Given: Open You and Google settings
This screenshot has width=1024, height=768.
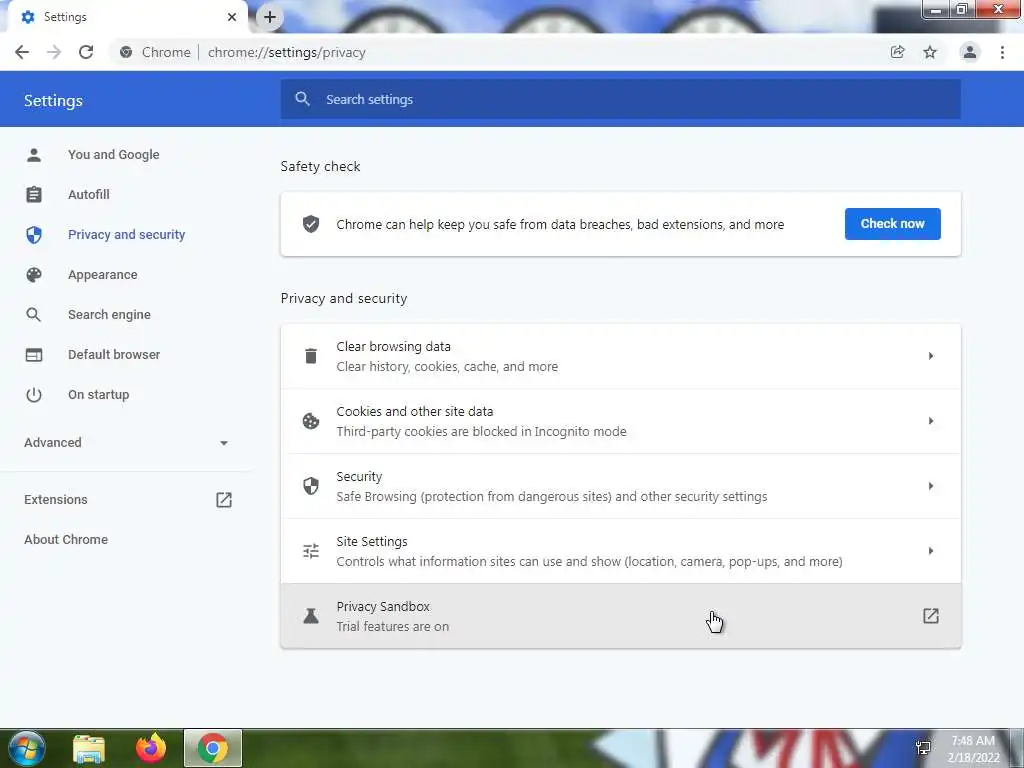Looking at the screenshot, I should 114,155.
